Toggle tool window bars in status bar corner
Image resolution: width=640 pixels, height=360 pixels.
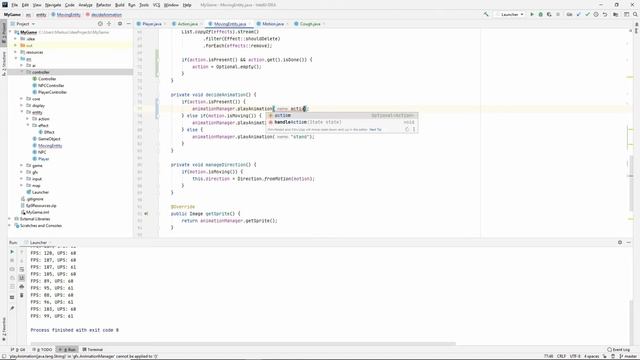(x=3, y=356)
